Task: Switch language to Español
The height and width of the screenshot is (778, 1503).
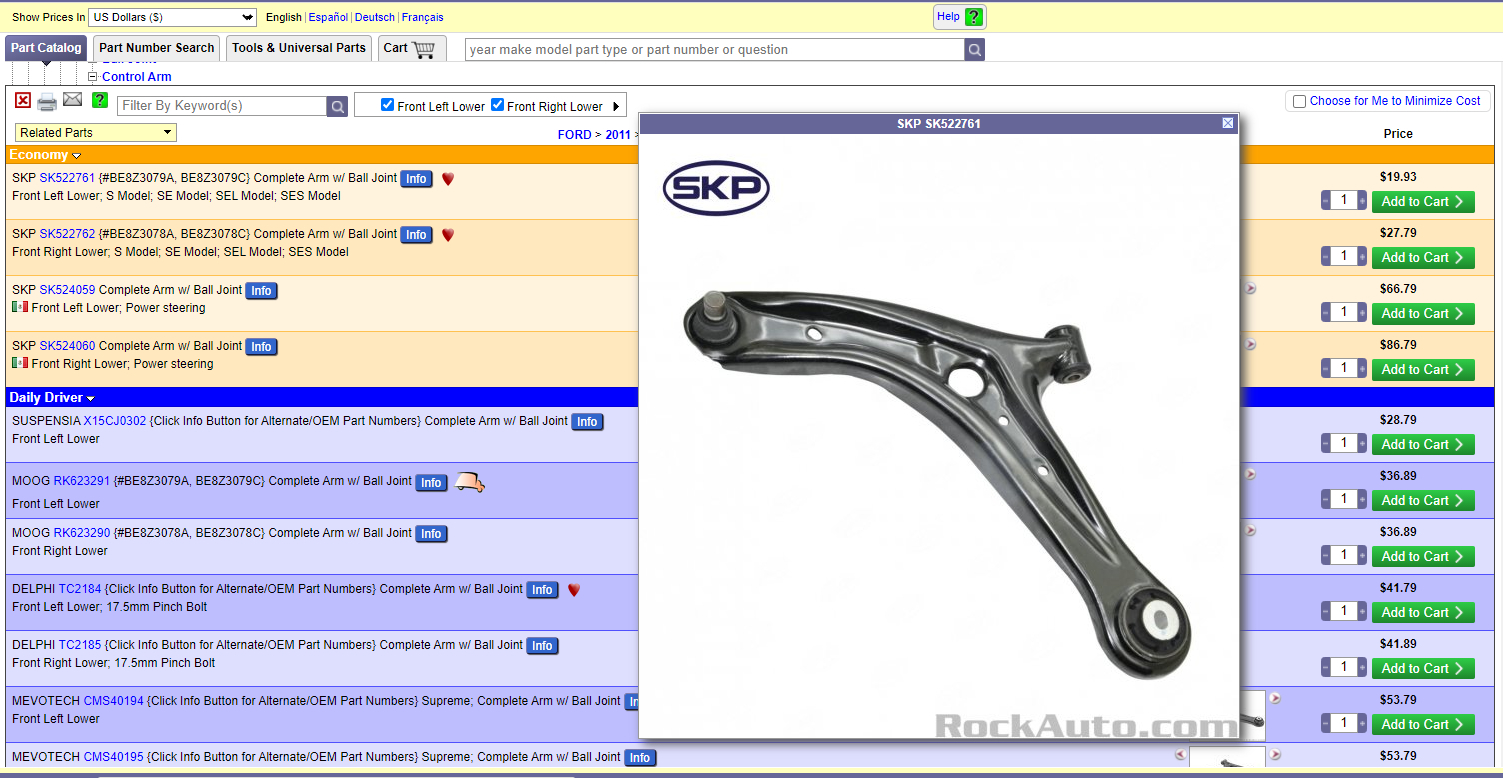Action: pyautogui.click(x=328, y=17)
